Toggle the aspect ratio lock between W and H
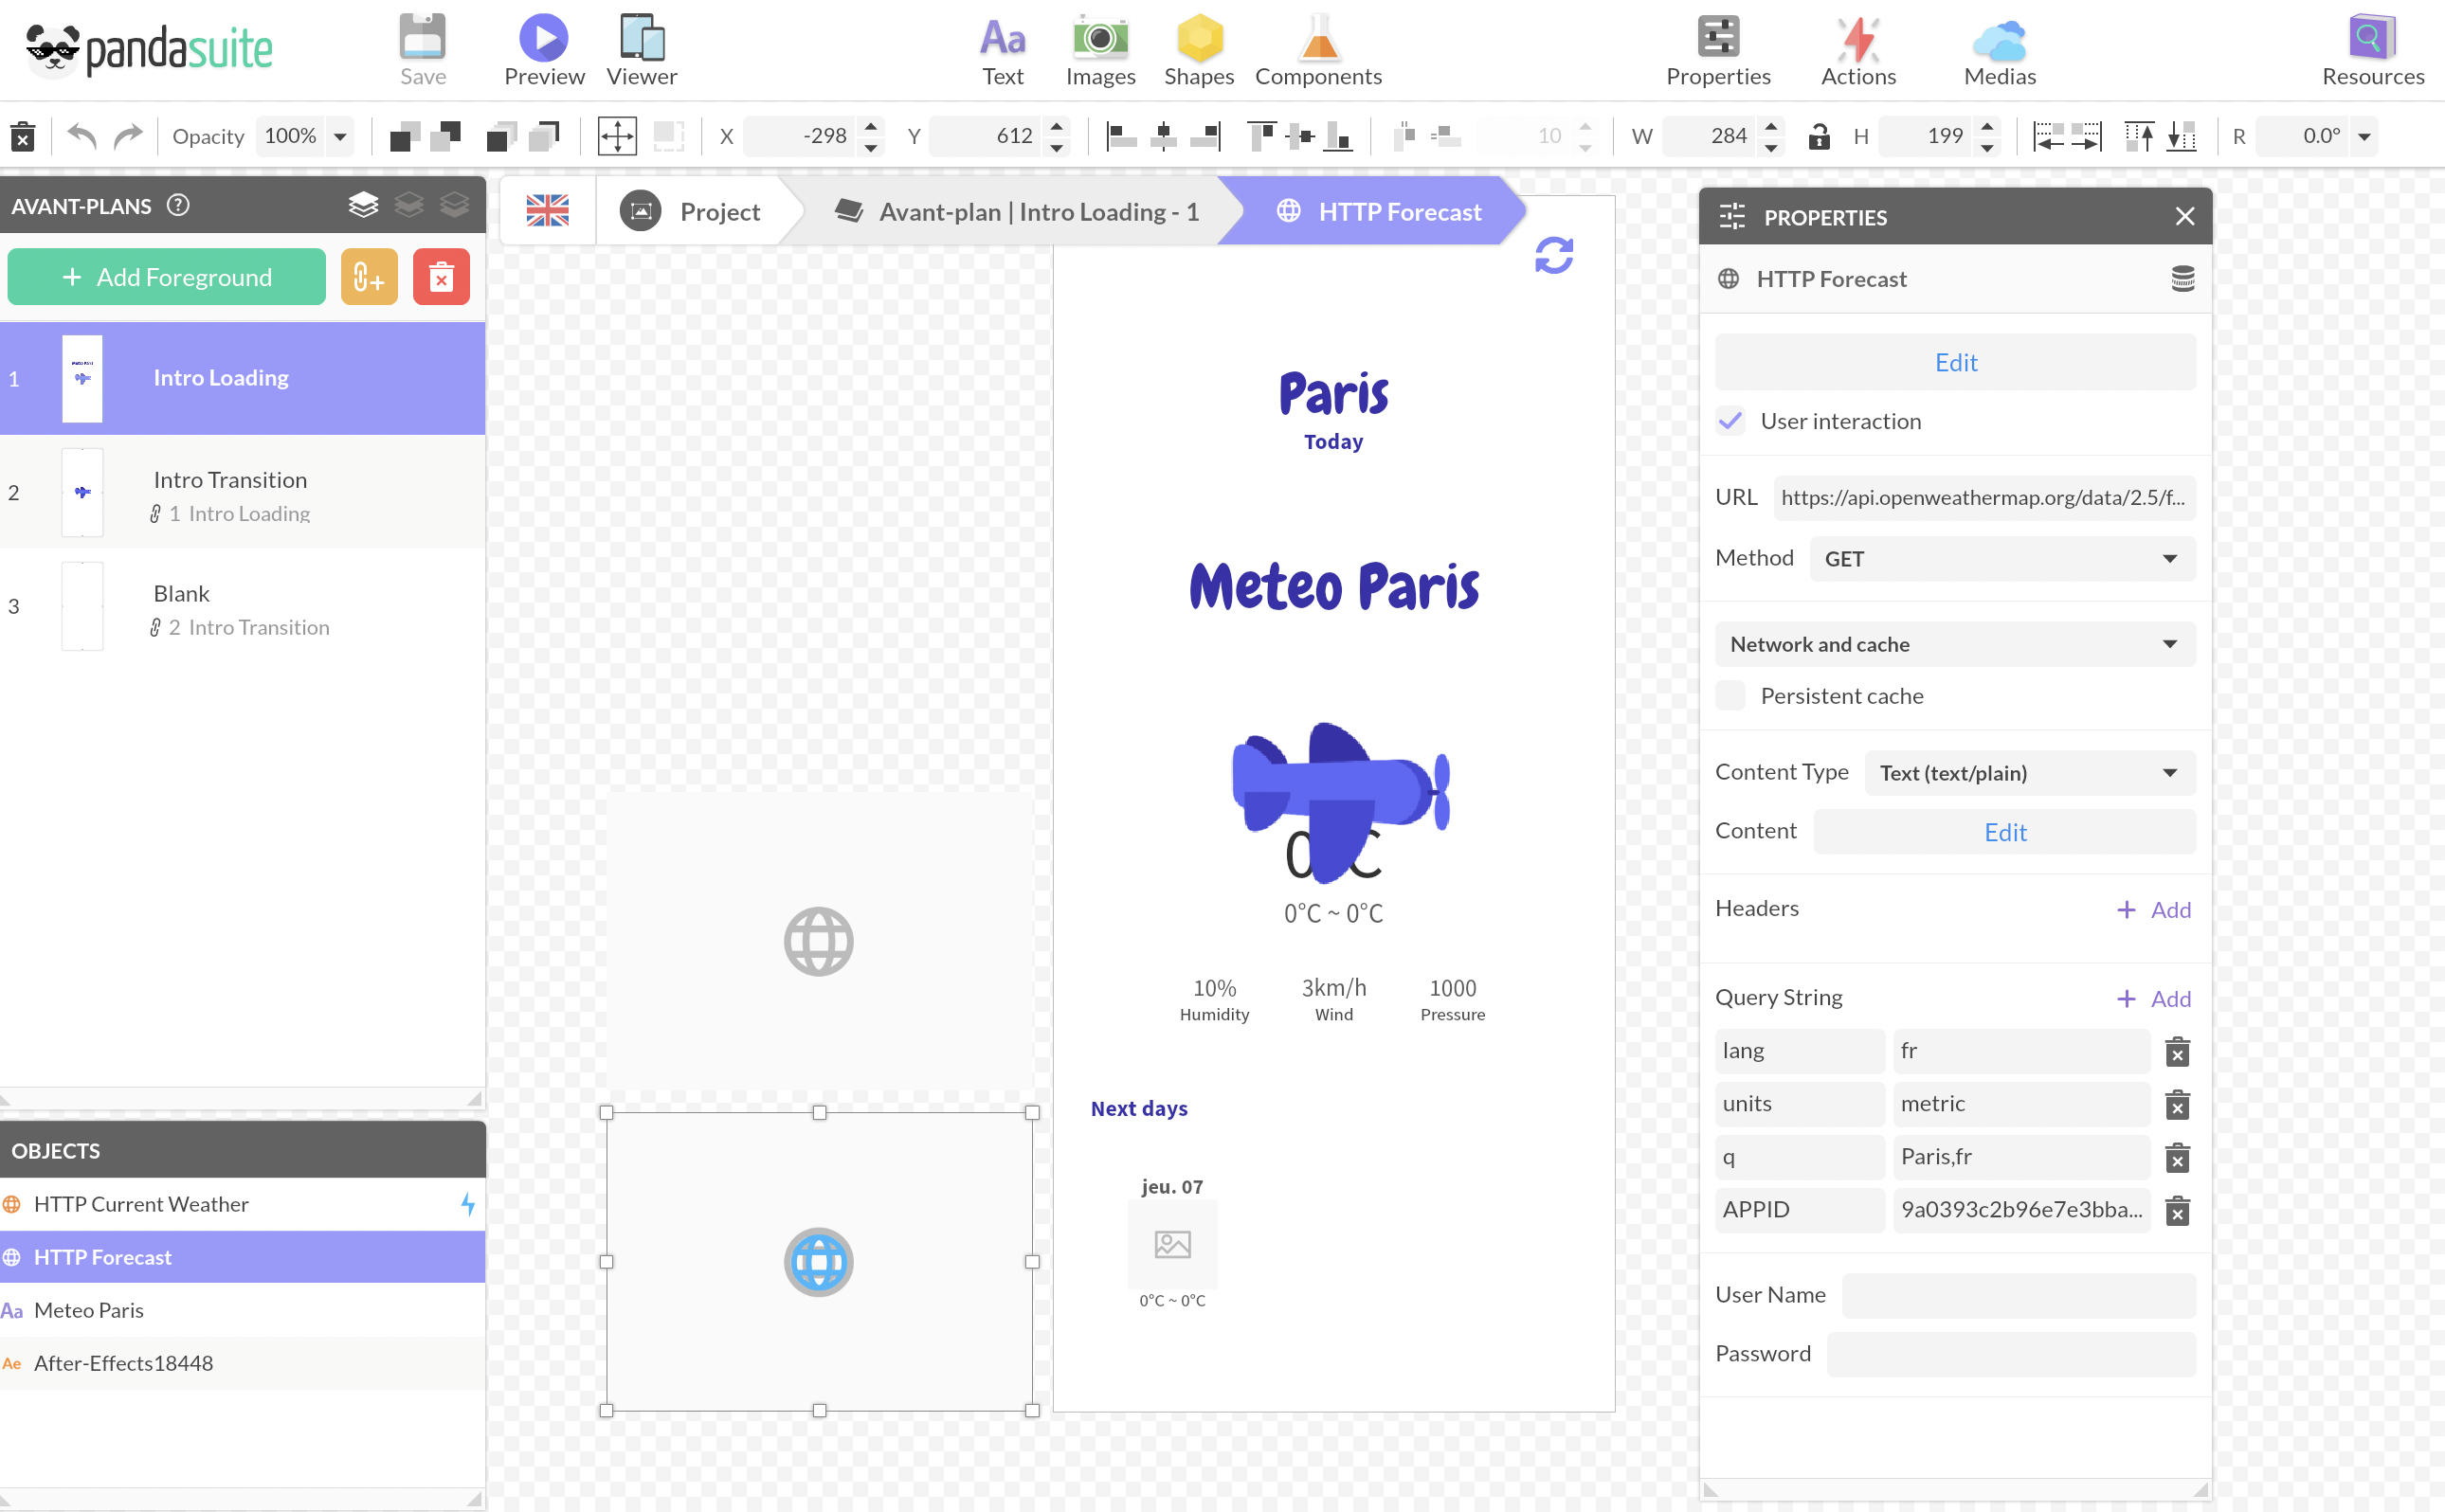Viewport: 2445px width, 1512px height. click(x=1819, y=136)
